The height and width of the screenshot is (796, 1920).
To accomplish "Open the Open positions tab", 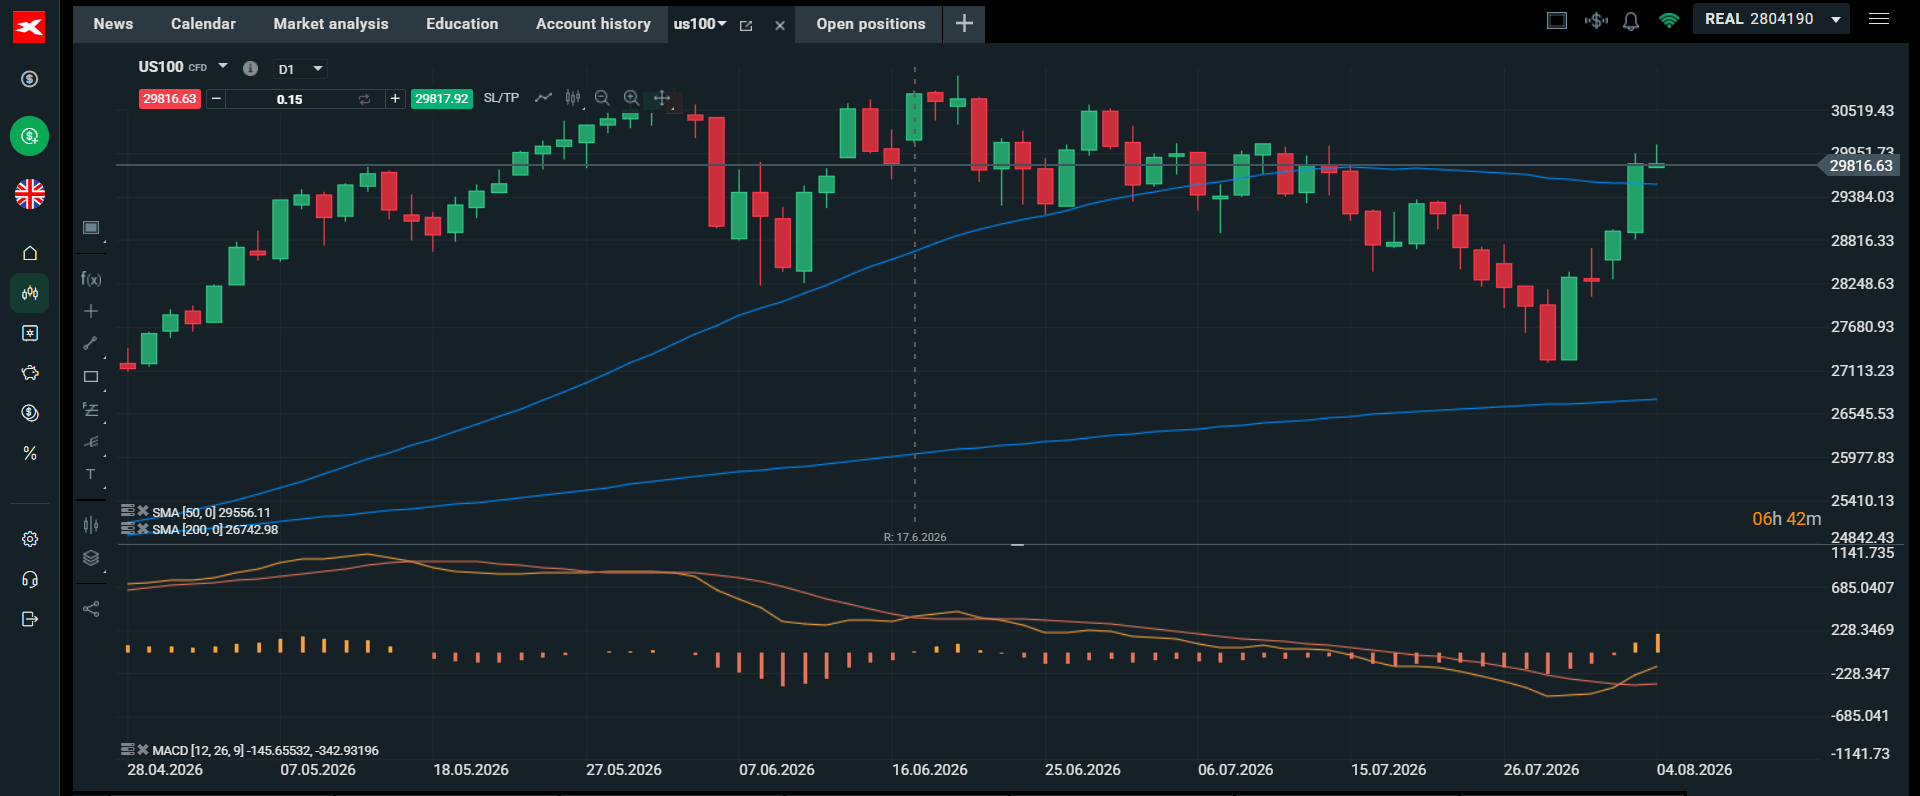I will (870, 24).
